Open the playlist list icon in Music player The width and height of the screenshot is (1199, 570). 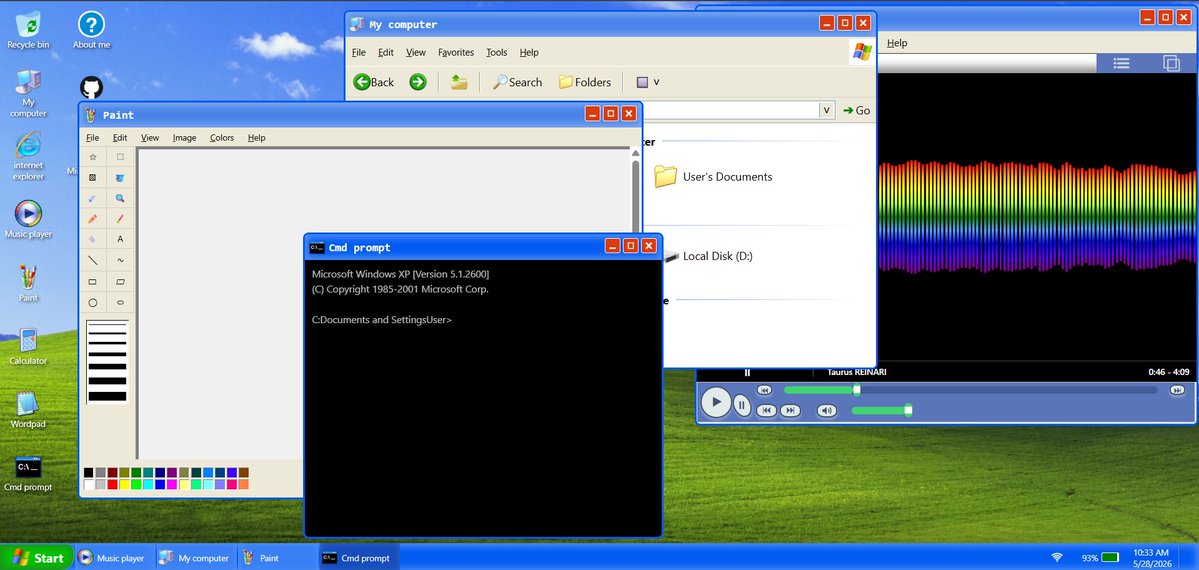click(x=1121, y=64)
